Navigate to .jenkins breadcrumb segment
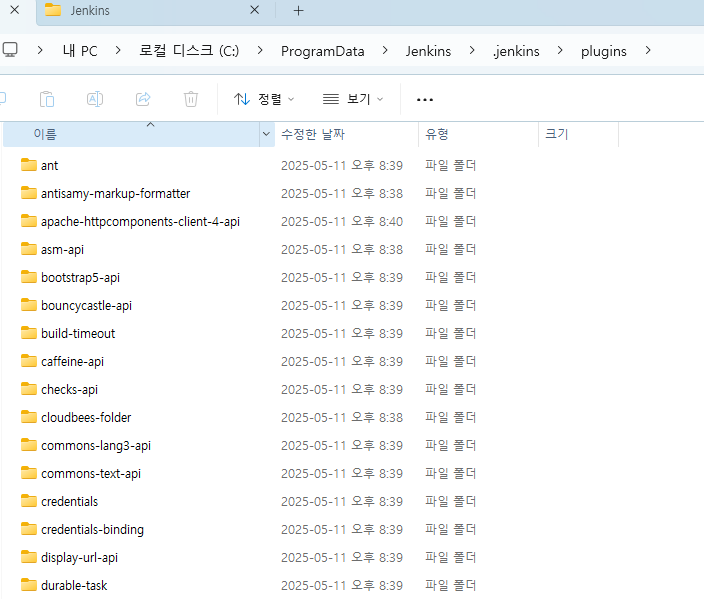The width and height of the screenshot is (704, 599). point(516,51)
